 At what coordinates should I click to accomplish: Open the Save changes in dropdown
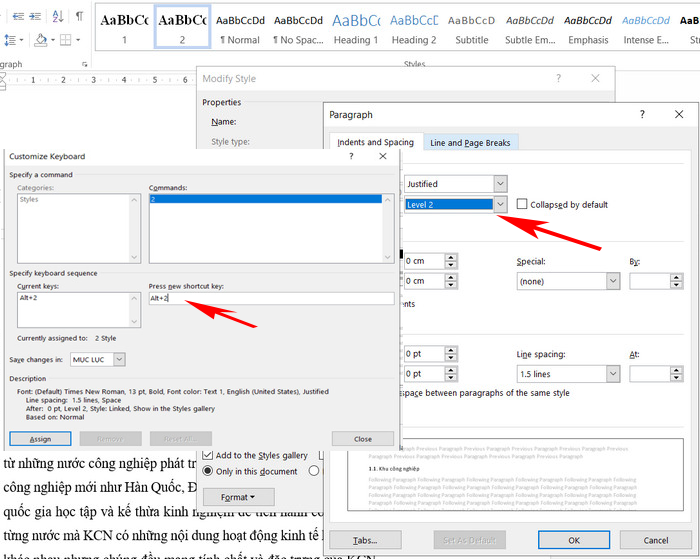(119, 359)
